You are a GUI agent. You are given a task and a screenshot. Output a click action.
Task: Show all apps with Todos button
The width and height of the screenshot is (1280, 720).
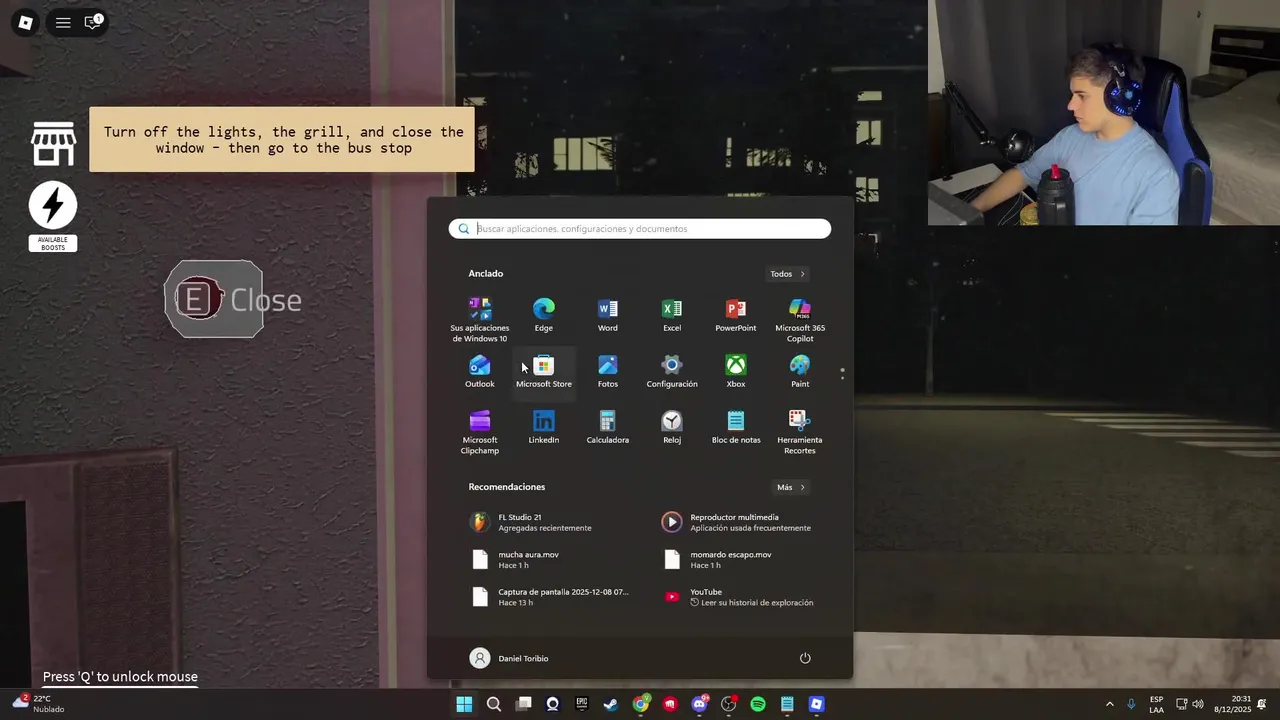[x=788, y=274]
